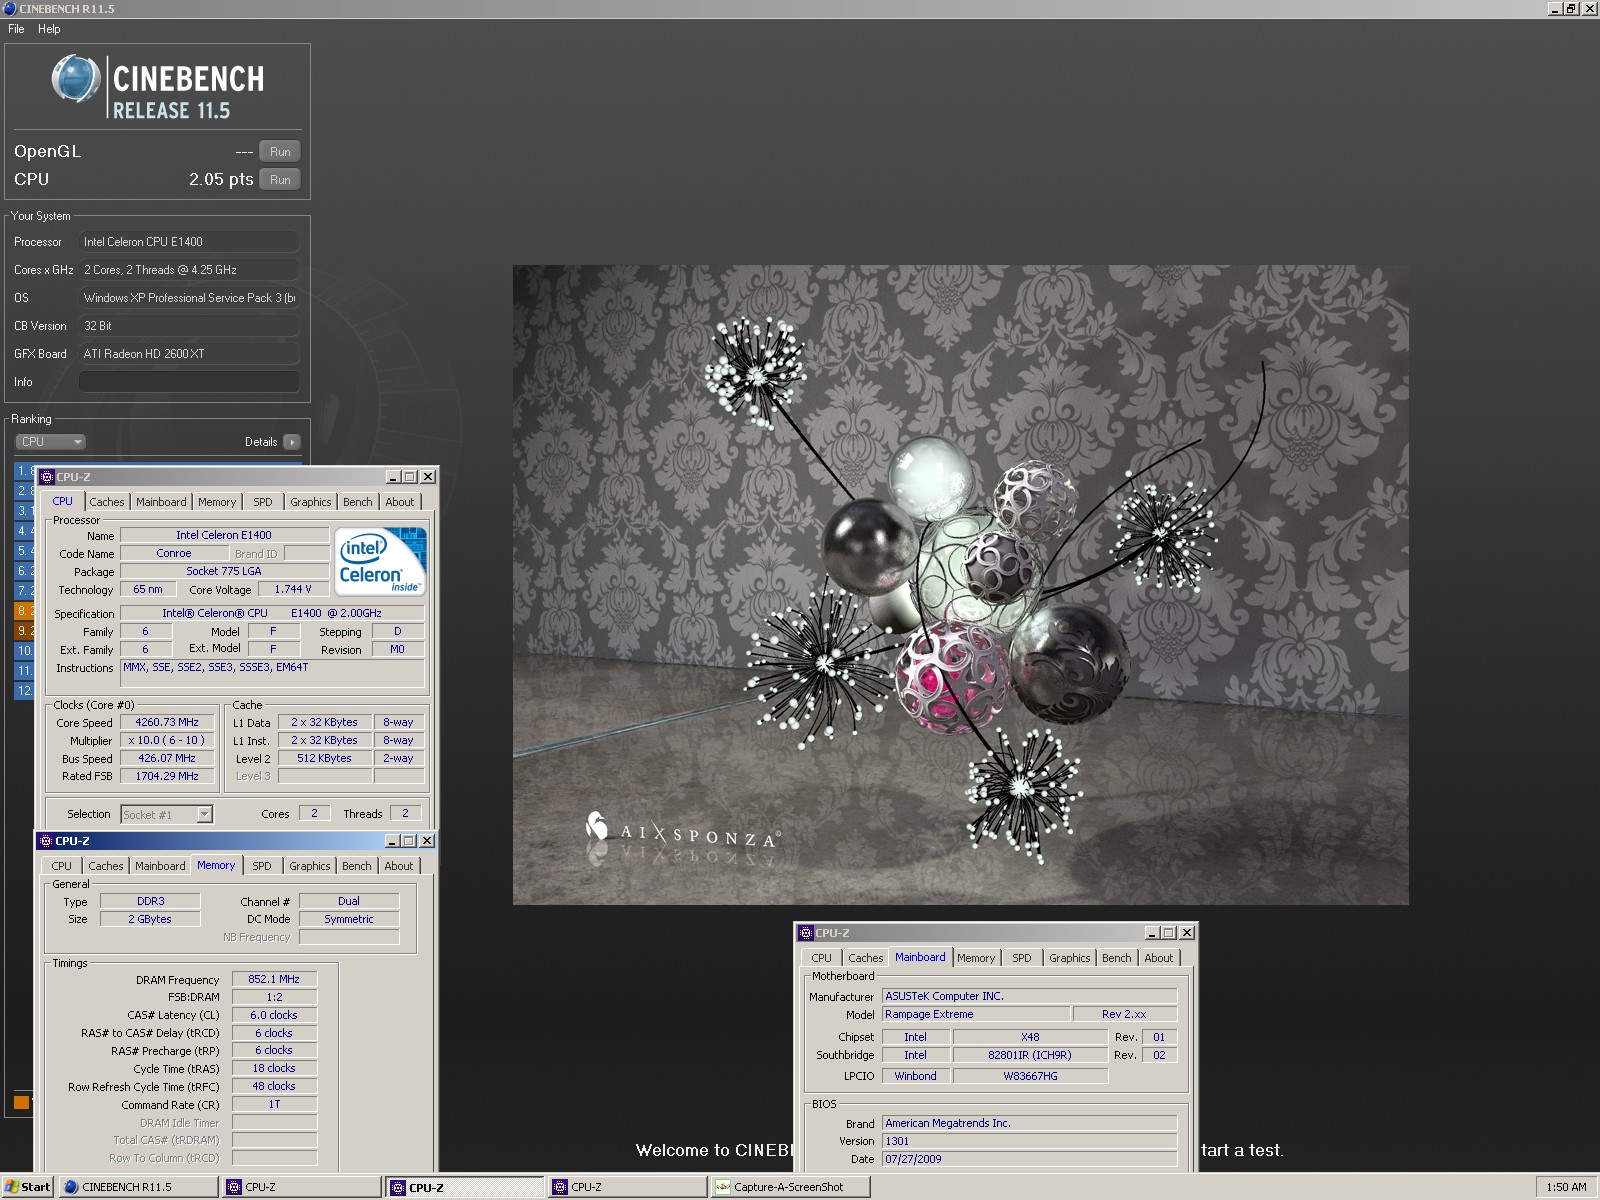This screenshot has width=1600, height=1200.
Task: Open About tab in Mainboard CPU-Z window
Action: 1159,958
